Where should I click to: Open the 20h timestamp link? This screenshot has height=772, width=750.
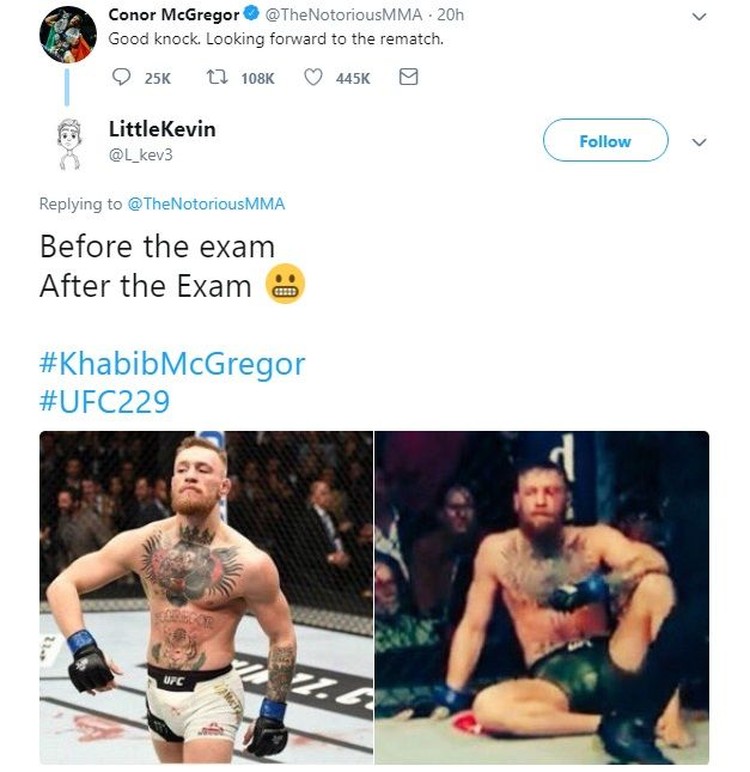click(451, 15)
